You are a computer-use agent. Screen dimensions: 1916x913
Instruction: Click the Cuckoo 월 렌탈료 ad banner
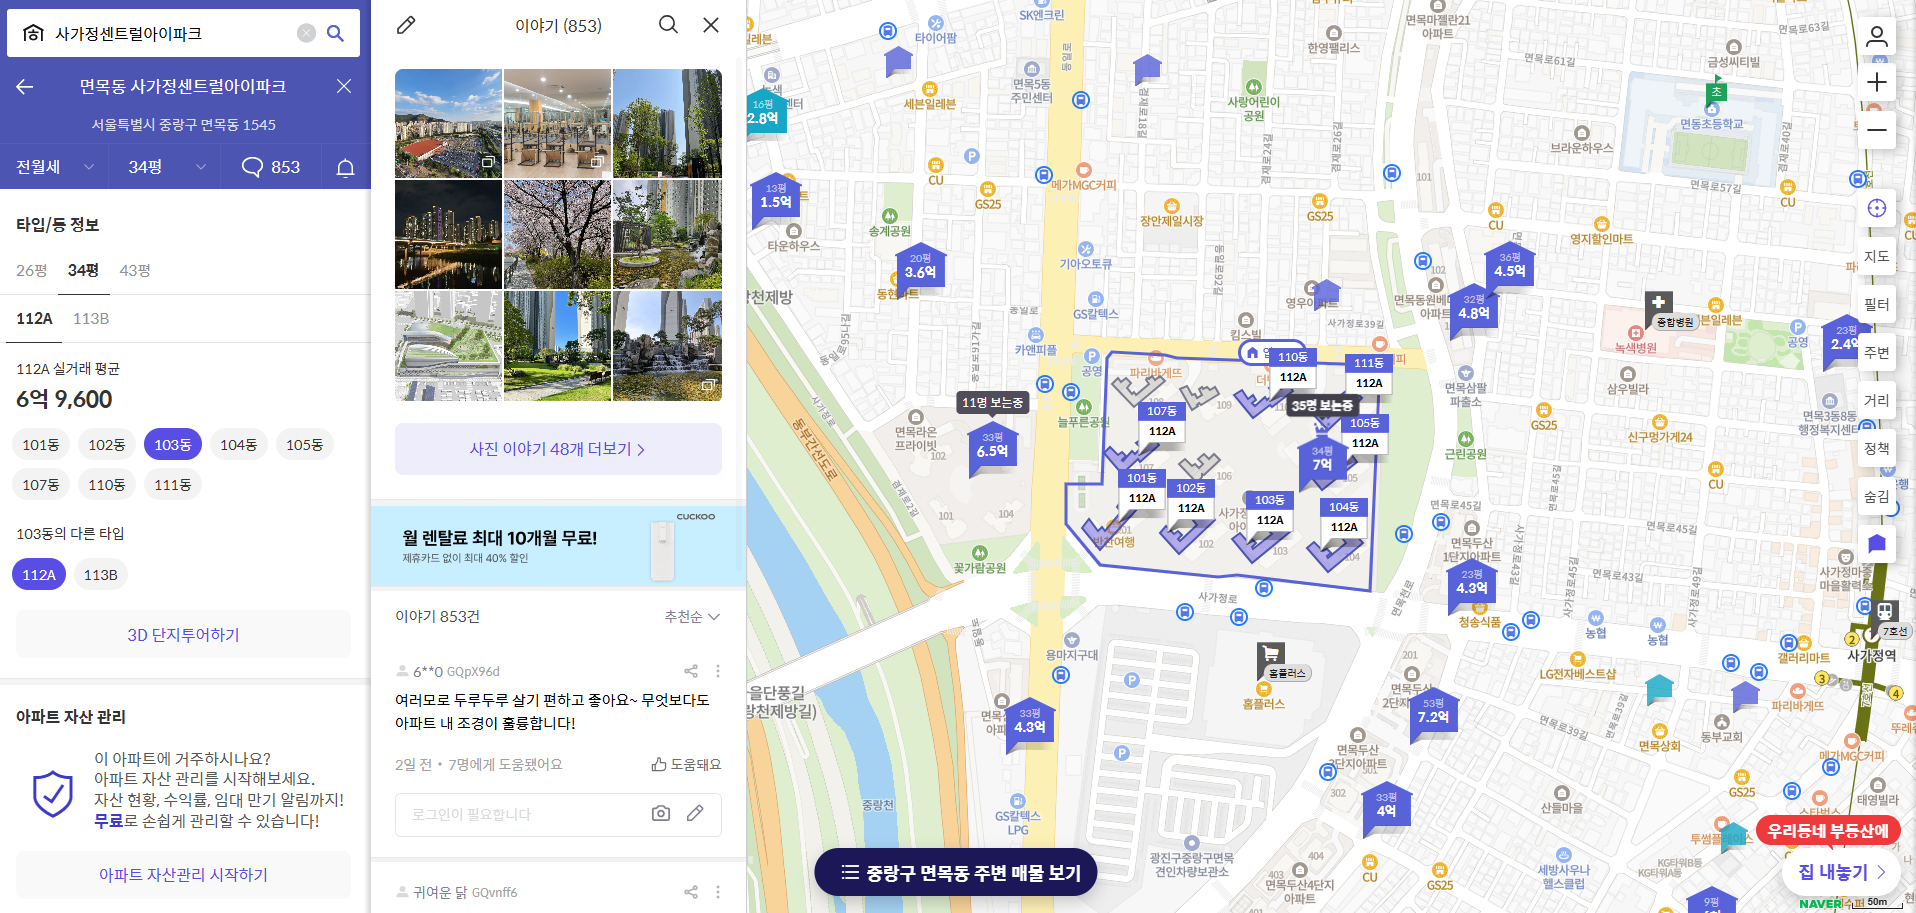pos(558,545)
